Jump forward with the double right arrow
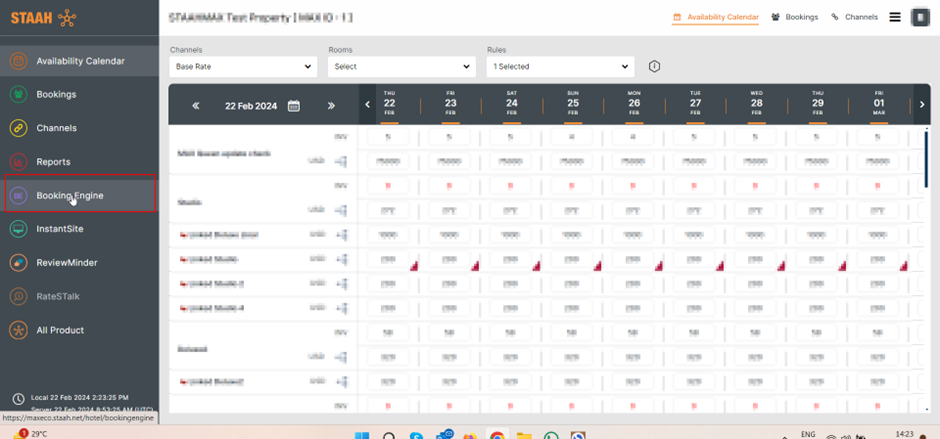This screenshot has height=439, width=940. 331,106
